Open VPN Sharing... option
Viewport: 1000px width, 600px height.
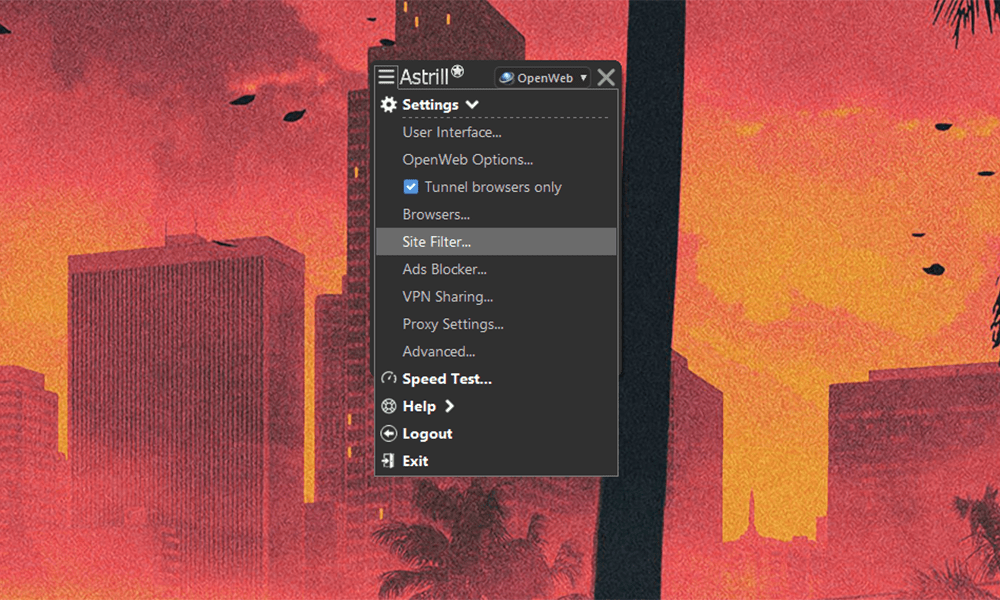[448, 296]
